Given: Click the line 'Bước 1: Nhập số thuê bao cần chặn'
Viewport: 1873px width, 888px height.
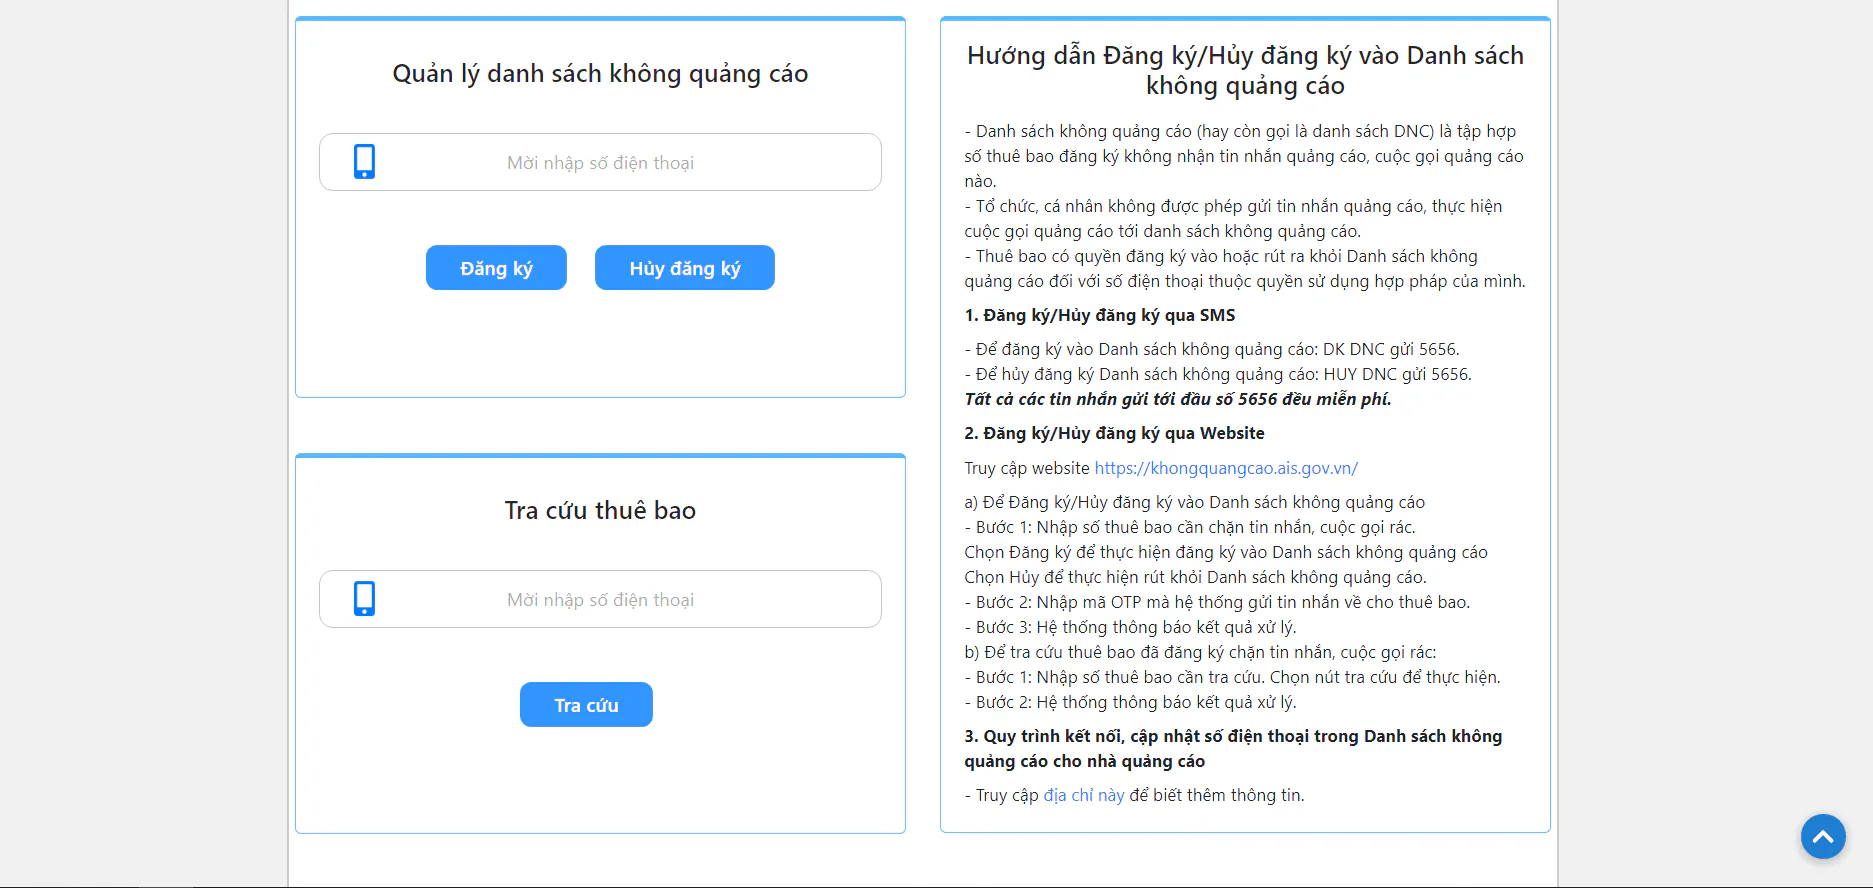Looking at the screenshot, I should [x=1190, y=527].
